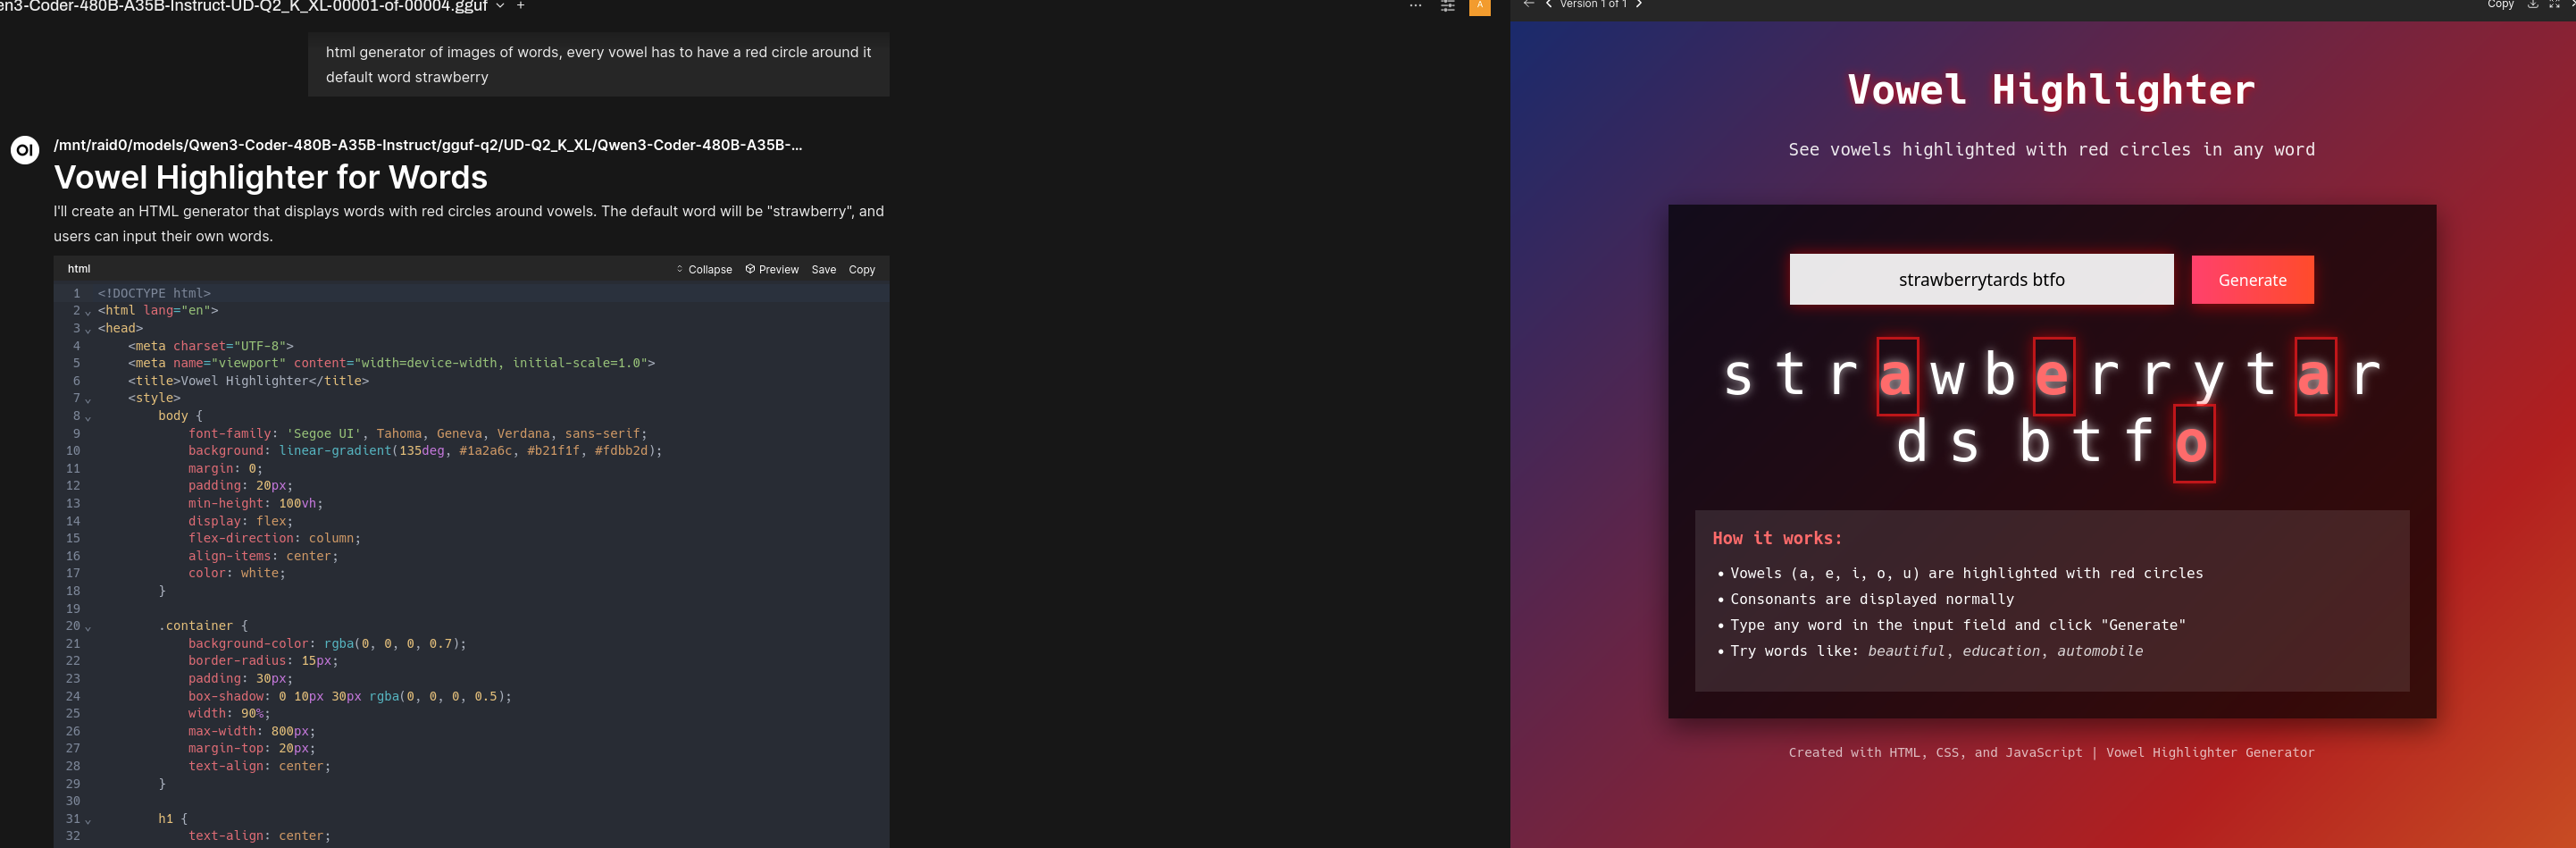Click the 'Version 1 of 1' label
Viewport: 2576px width, 848px height.
pos(1593,5)
